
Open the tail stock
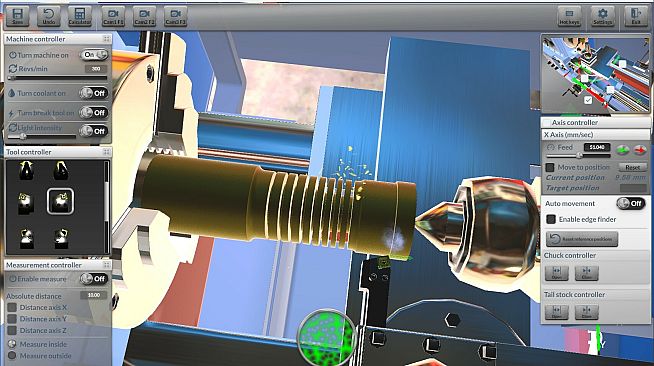557,312
